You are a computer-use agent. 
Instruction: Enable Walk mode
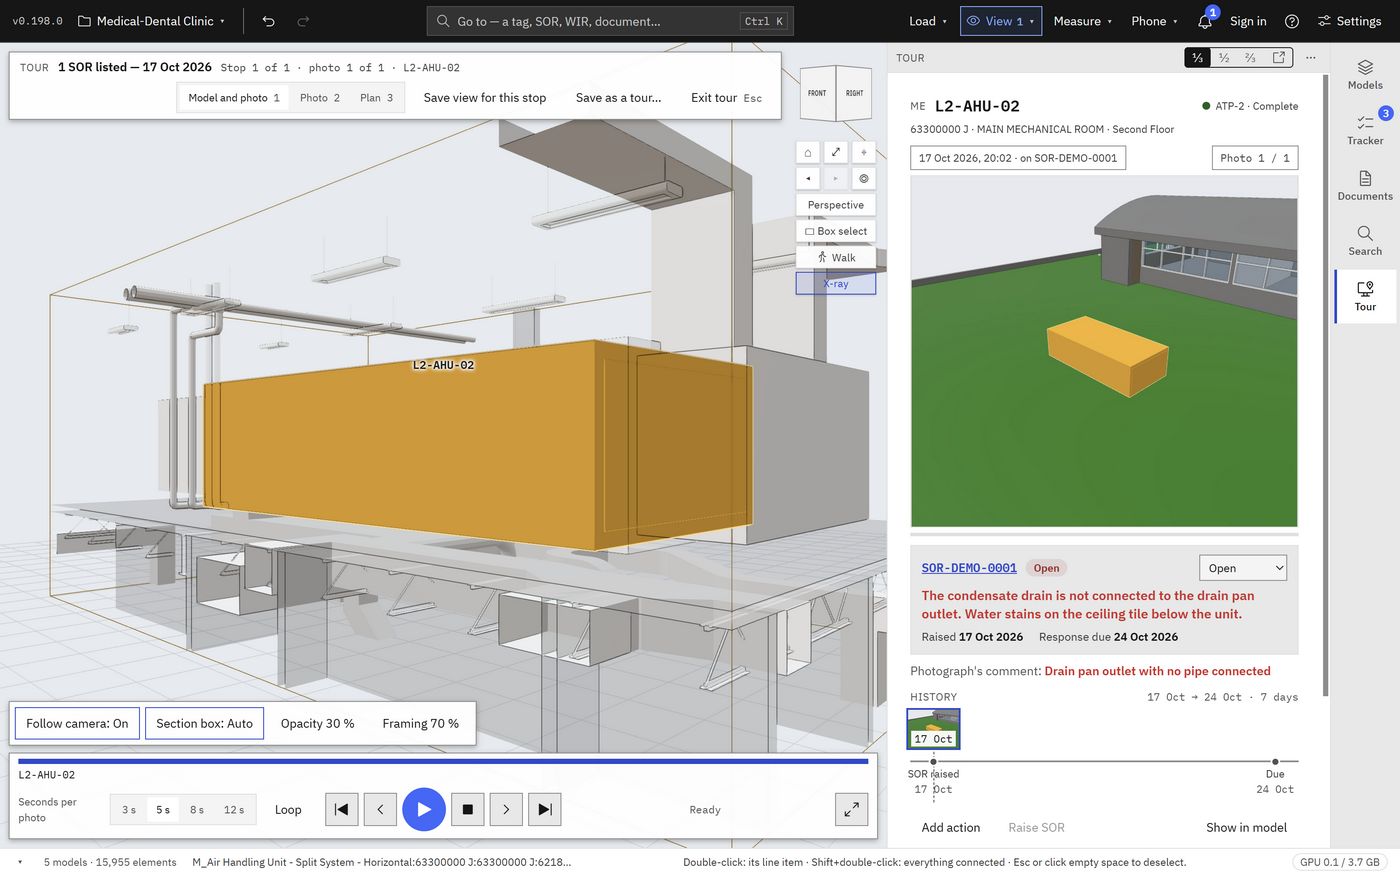(836, 257)
